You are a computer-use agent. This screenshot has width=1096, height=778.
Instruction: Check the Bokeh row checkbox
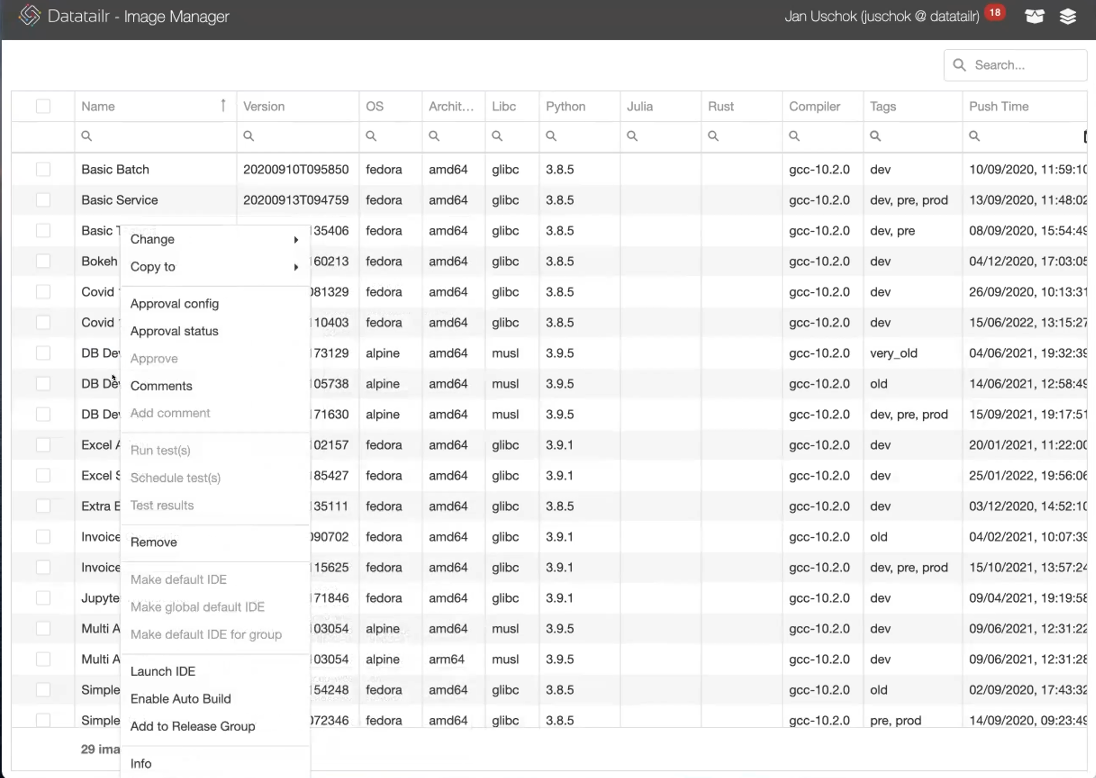pos(43,261)
